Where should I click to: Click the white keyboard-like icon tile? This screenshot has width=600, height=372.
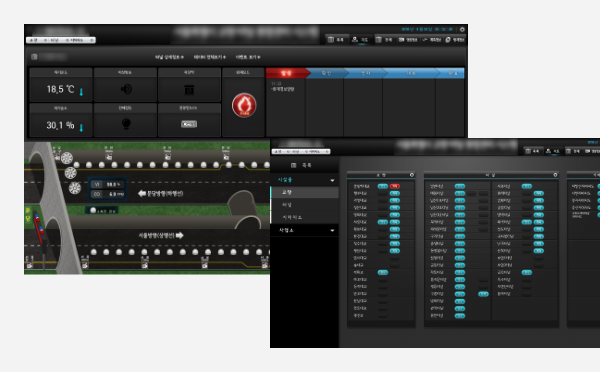[189, 124]
